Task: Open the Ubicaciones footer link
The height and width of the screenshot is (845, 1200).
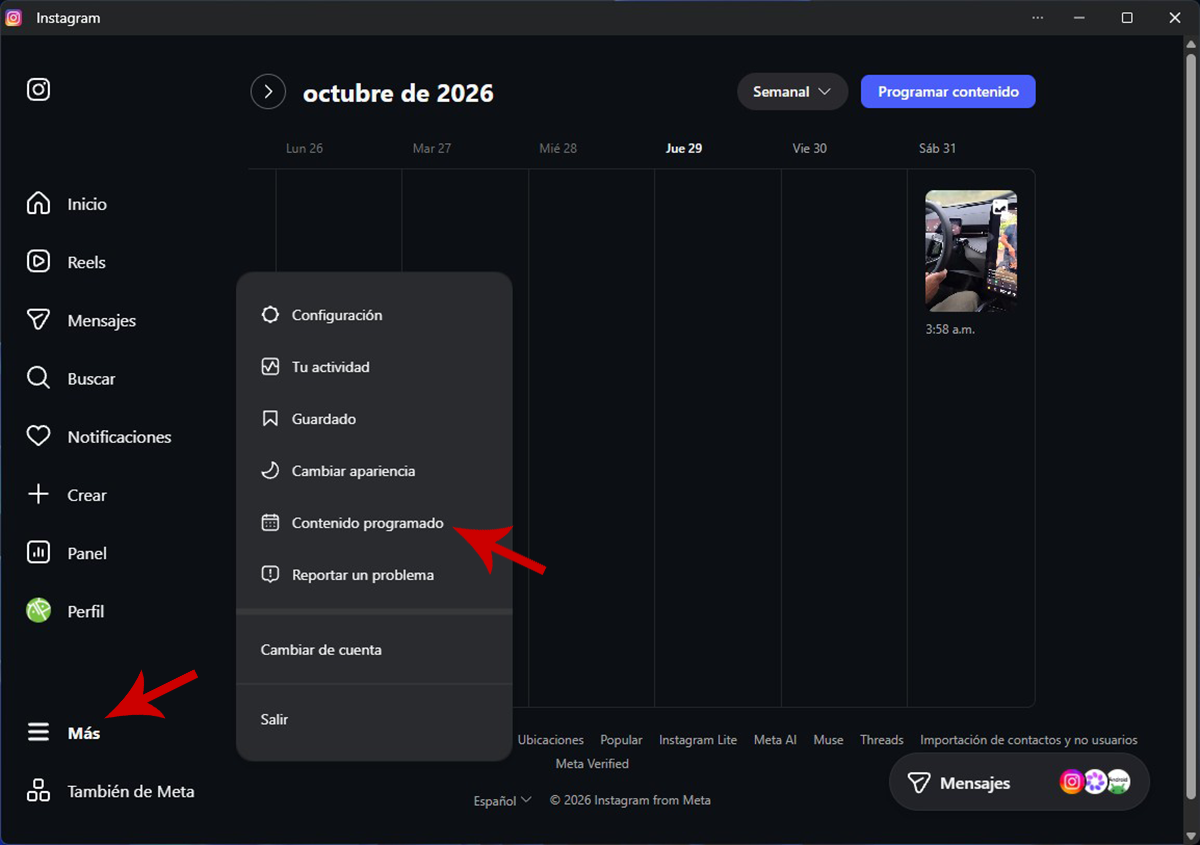Action: click(x=551, y=740)
